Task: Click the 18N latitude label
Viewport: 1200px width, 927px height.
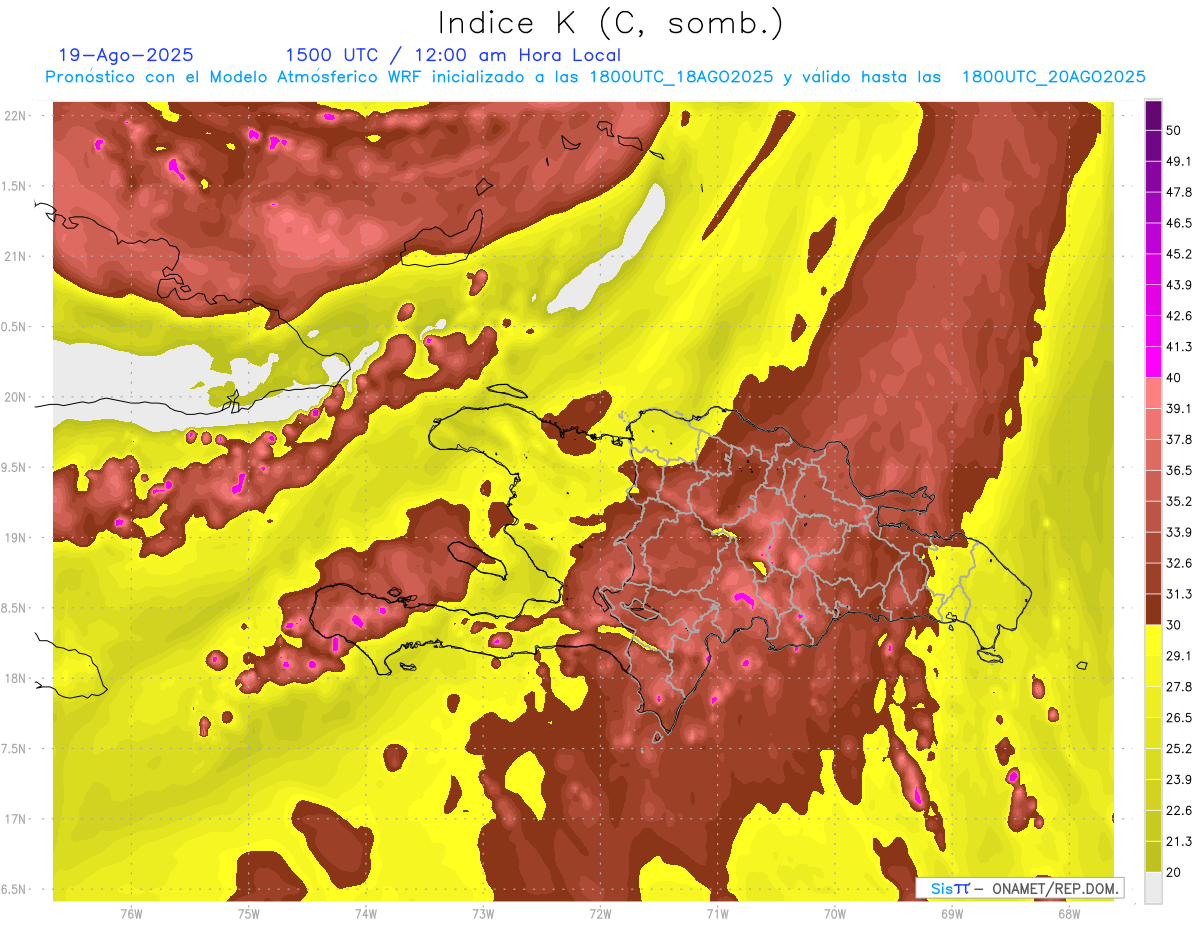Action: tap(17, 678)
